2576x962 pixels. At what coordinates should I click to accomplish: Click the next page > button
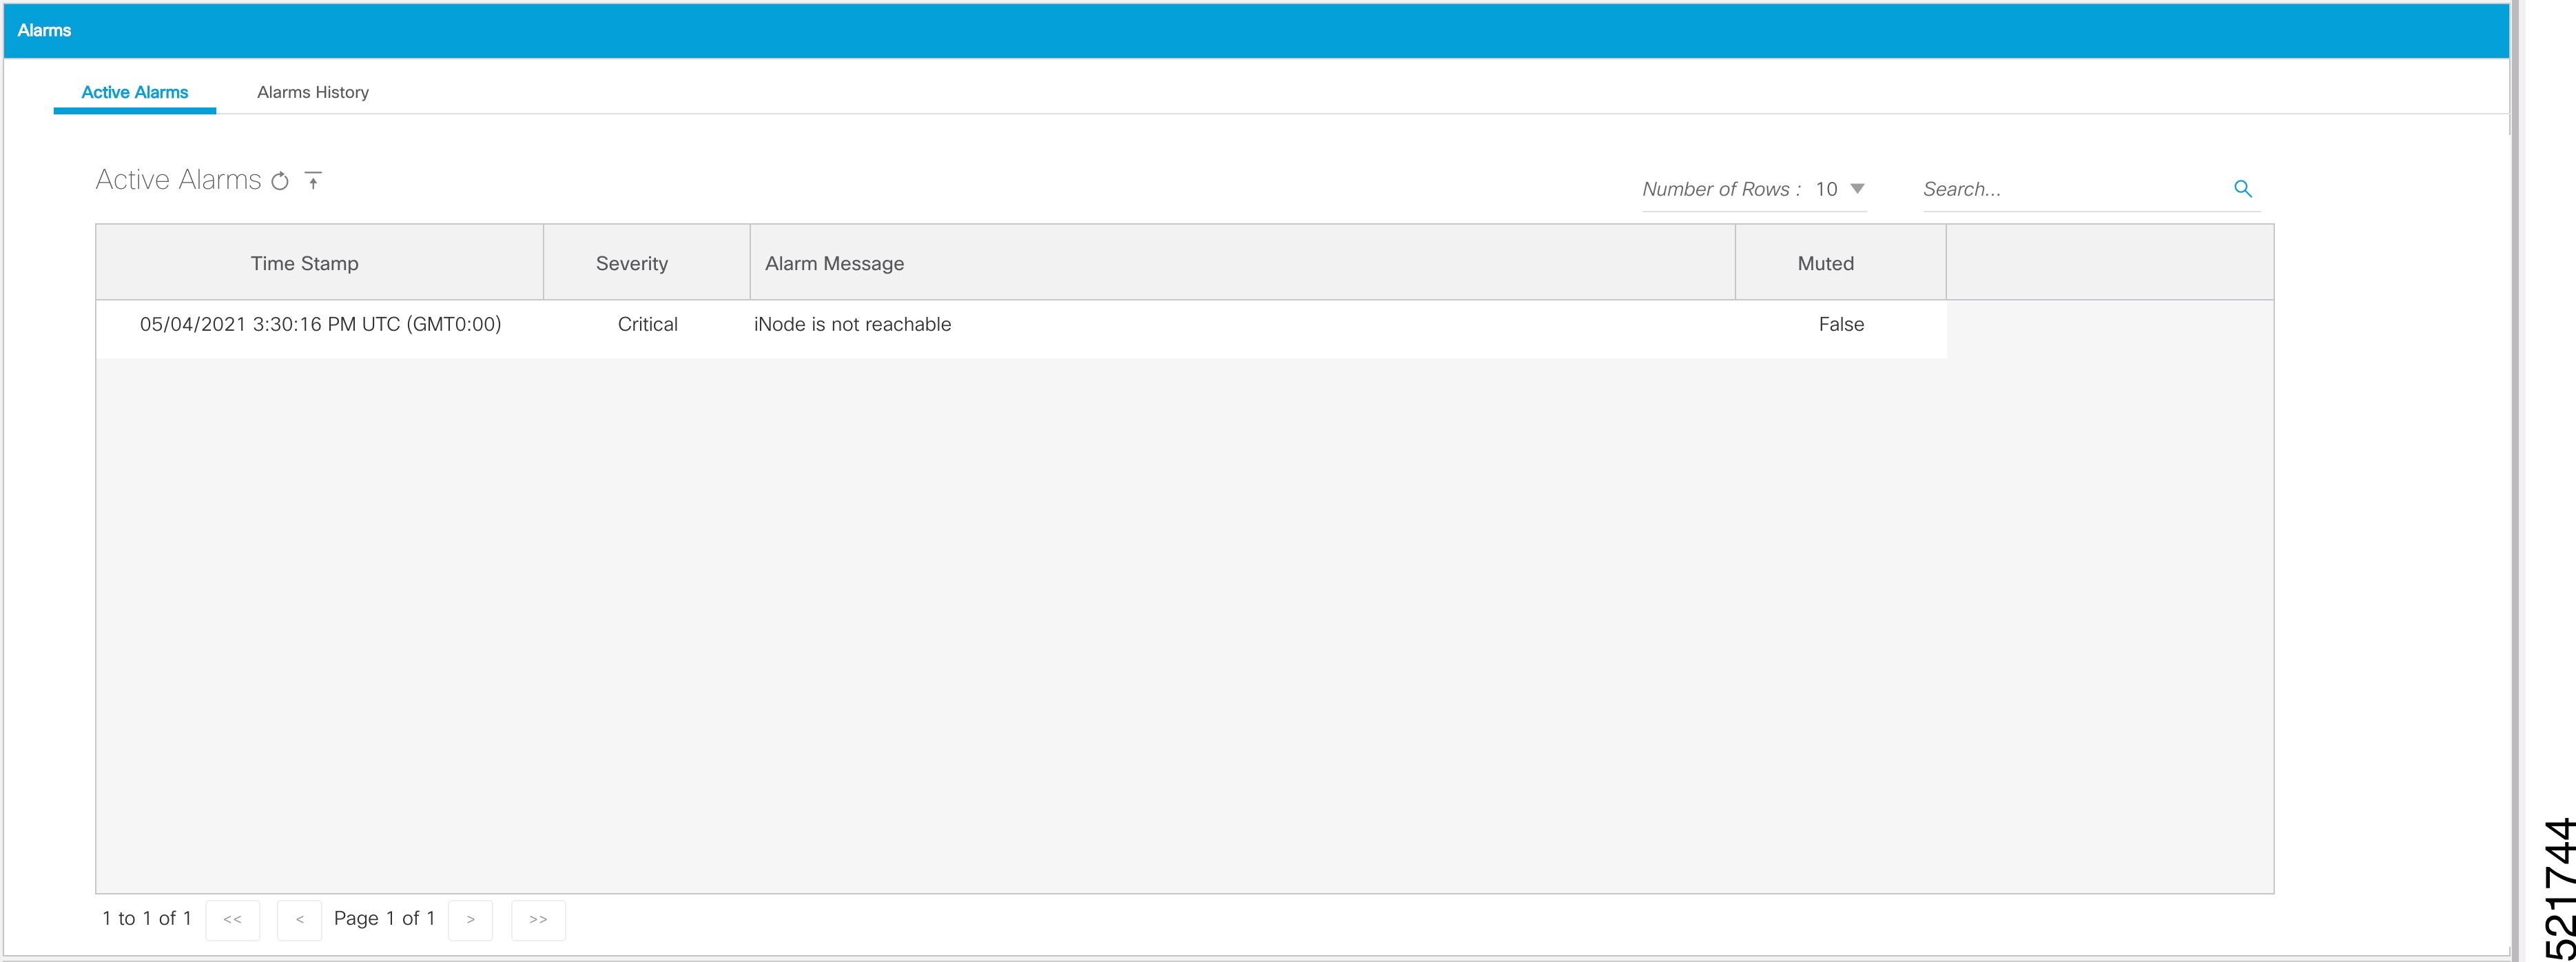pos(470,919)
